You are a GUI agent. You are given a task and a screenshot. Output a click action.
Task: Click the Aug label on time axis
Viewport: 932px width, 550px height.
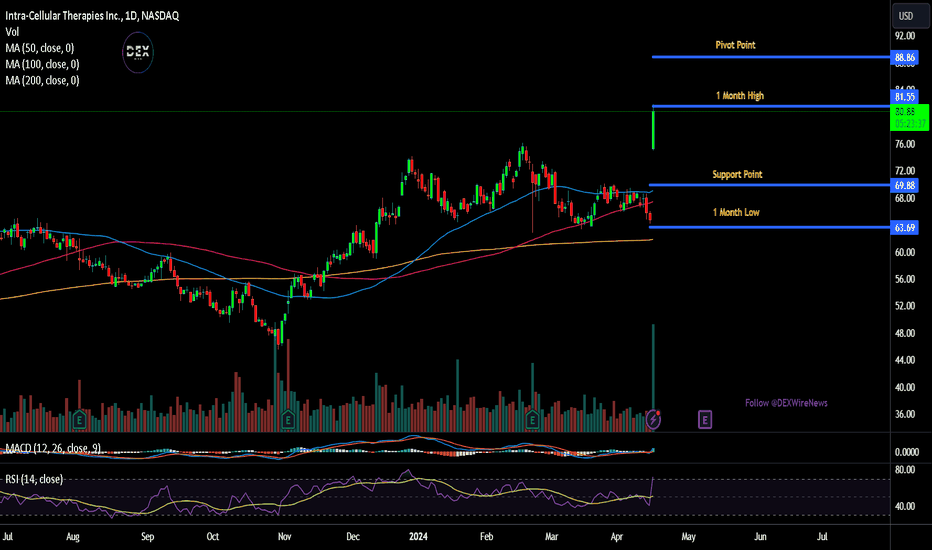coord(73,536)
